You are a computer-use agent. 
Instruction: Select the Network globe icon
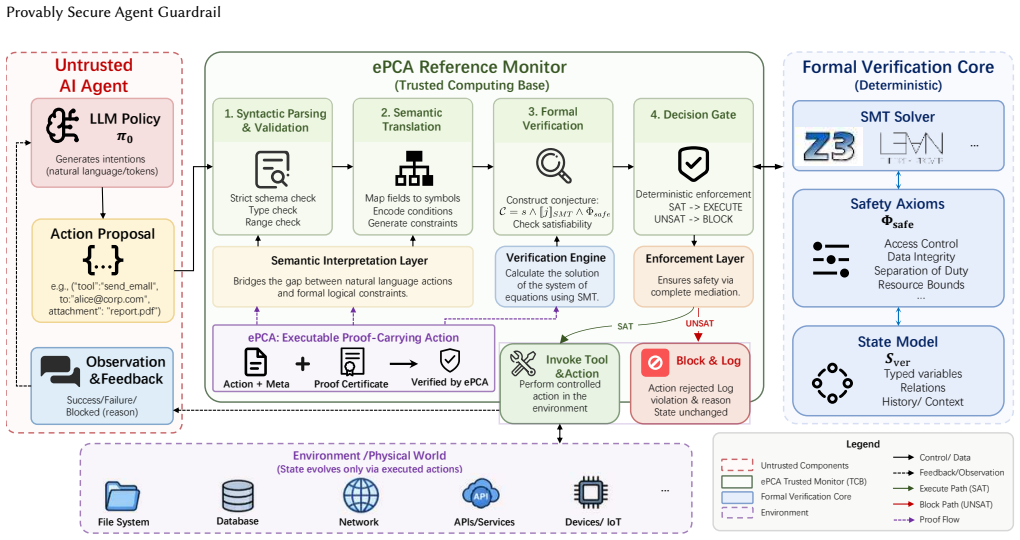[x=360, y=496]
